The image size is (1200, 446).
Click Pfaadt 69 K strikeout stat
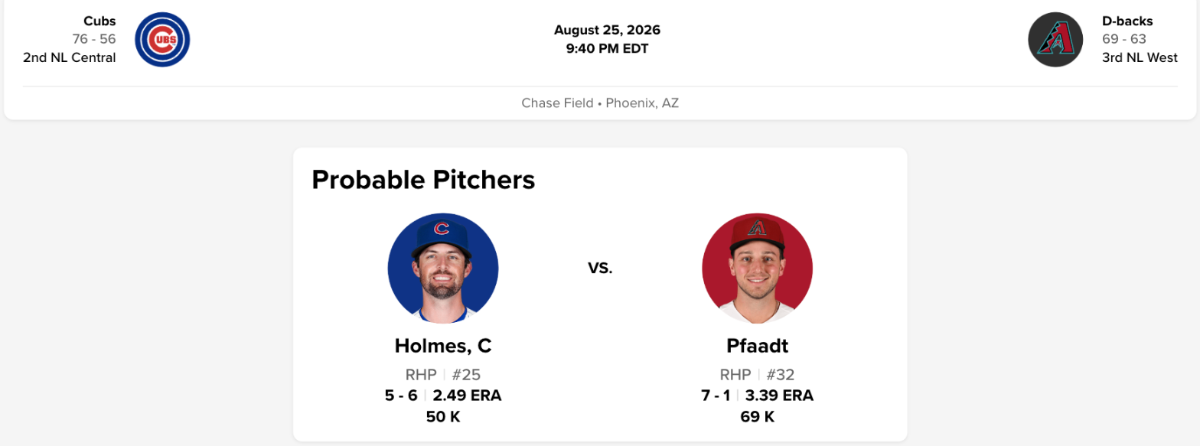(757, 415)
